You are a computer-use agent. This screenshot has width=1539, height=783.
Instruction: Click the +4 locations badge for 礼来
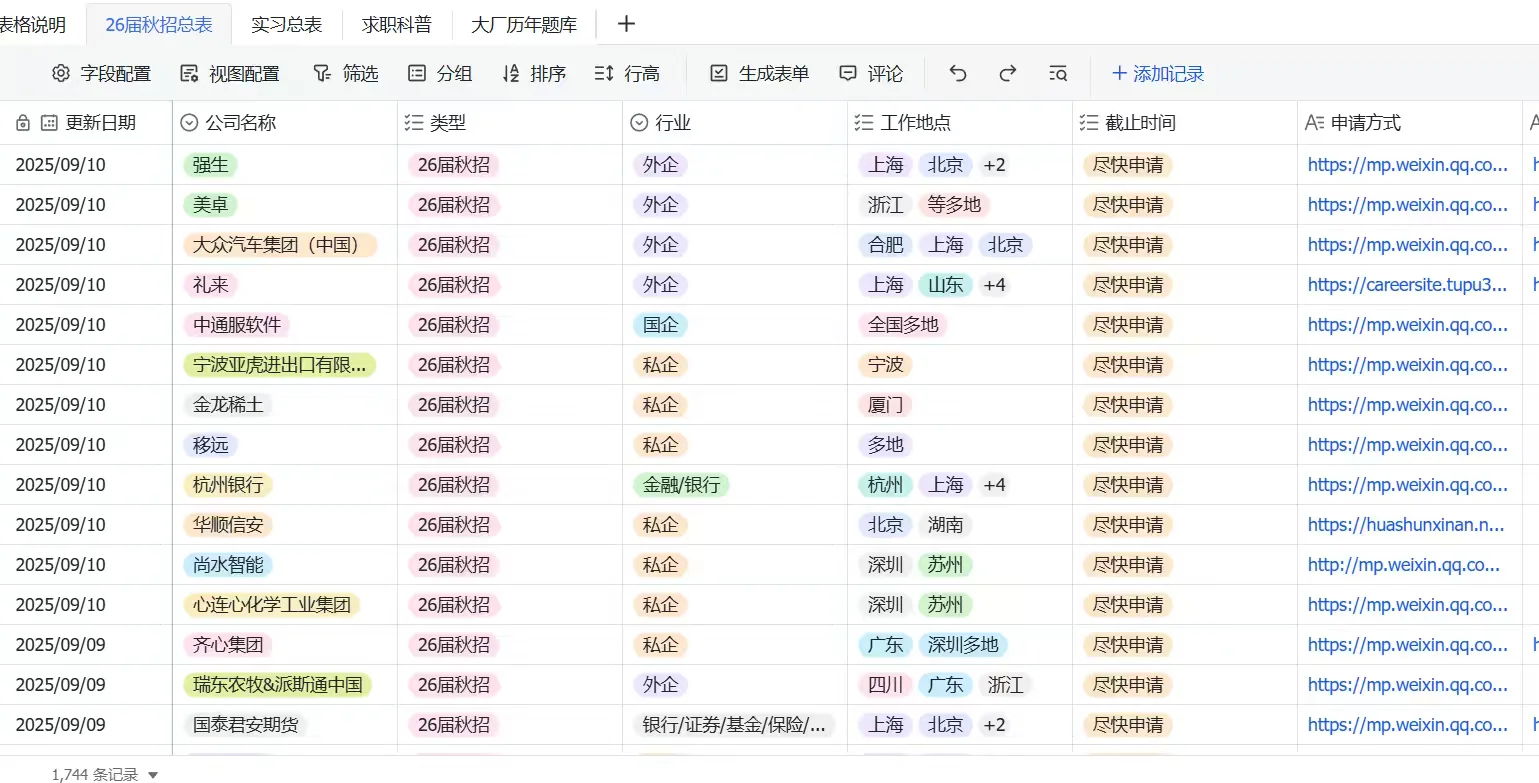[x=994, y=285]
